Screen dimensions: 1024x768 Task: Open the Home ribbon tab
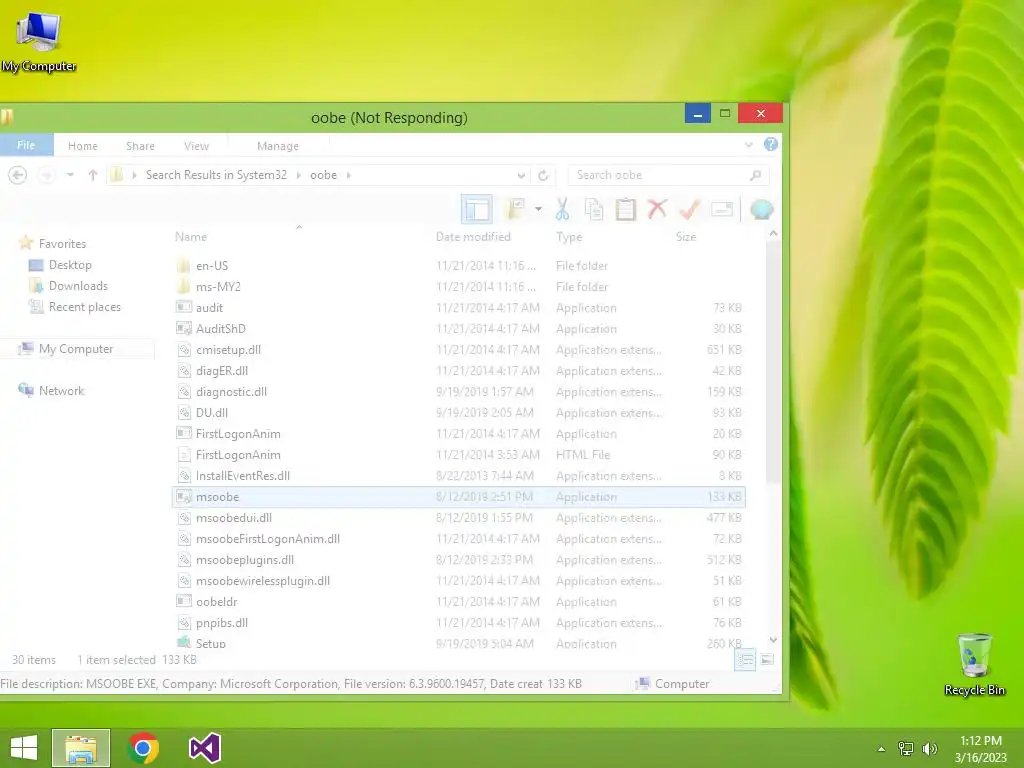[x=83, y=146]
